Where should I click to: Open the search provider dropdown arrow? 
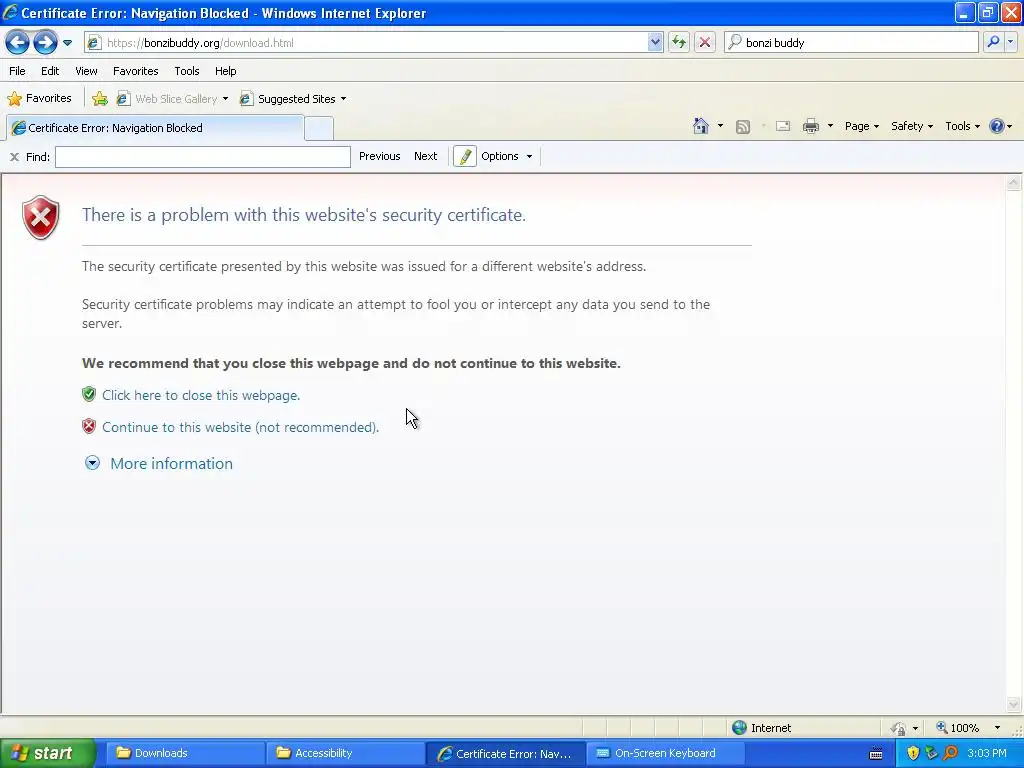click(x=1010, y=42)
